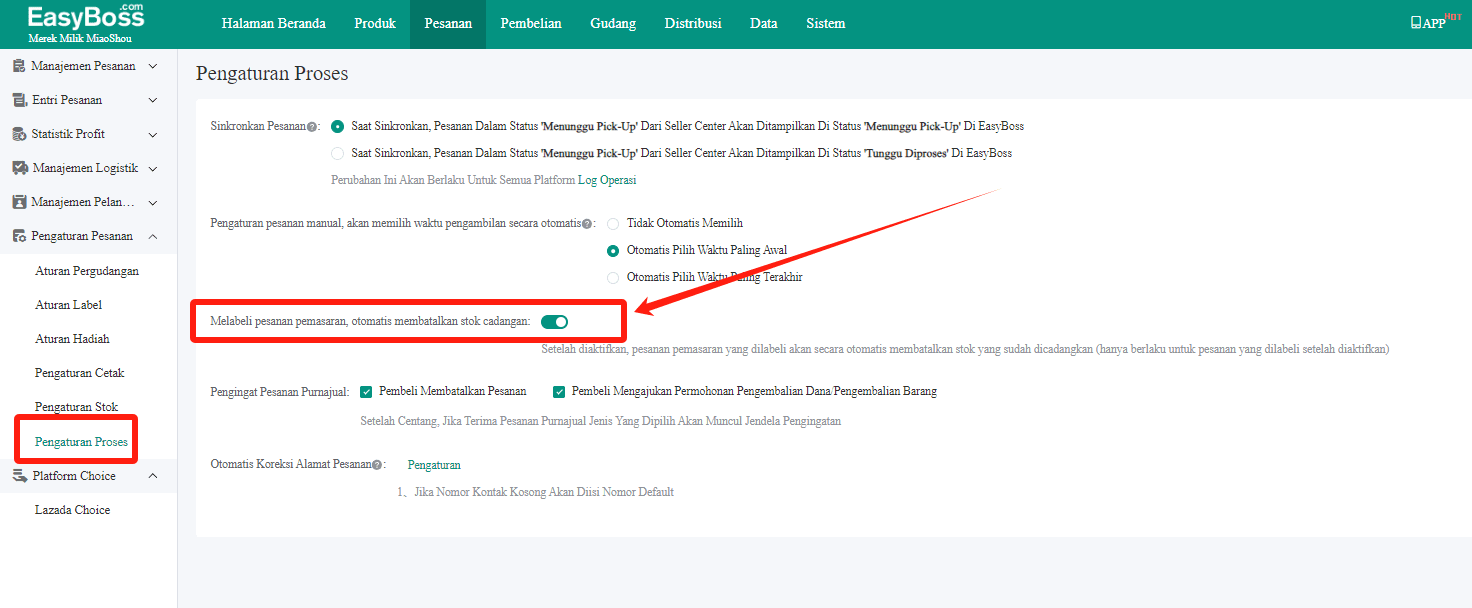Collapse the Pengaturan Pesanan menu

tap(153, 236)
